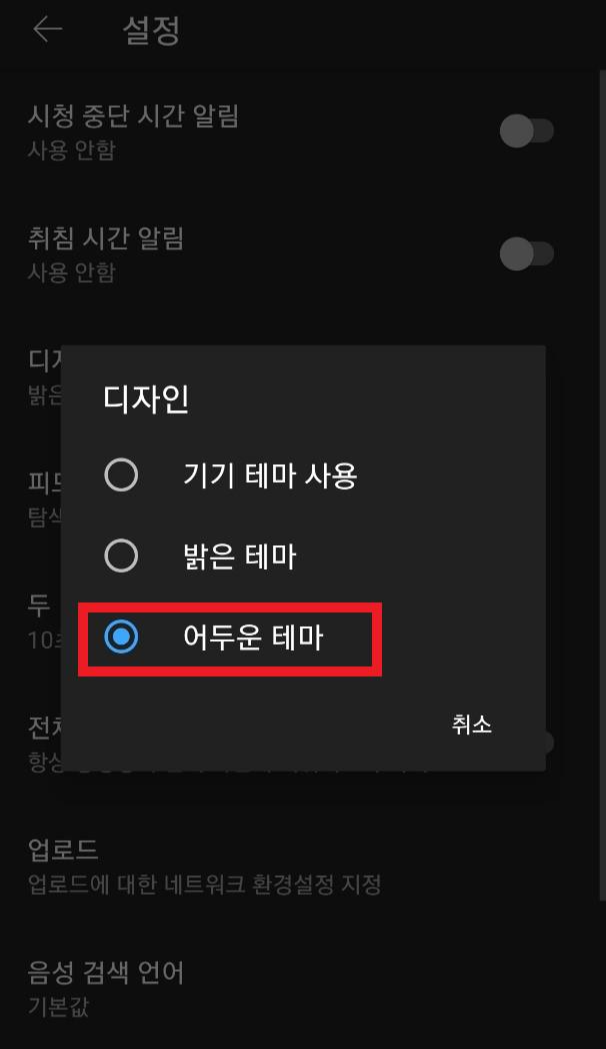Click the 기본값 subtitle under voice search
The width and height of the screenshot is (606, 1049).
point(58,1006)
